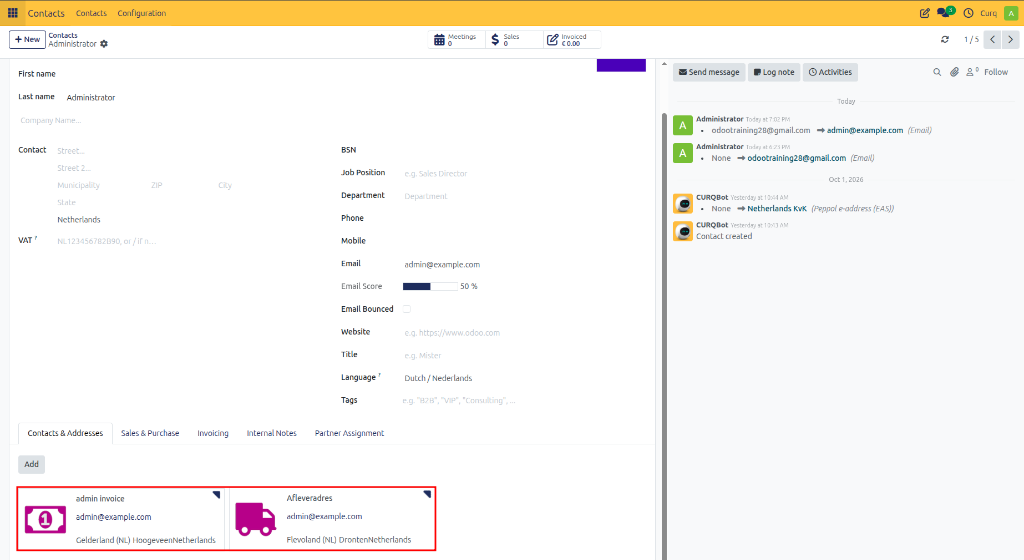Click the followers person icon
Screen dimensions: 1024x560
(x=972, y=72)
